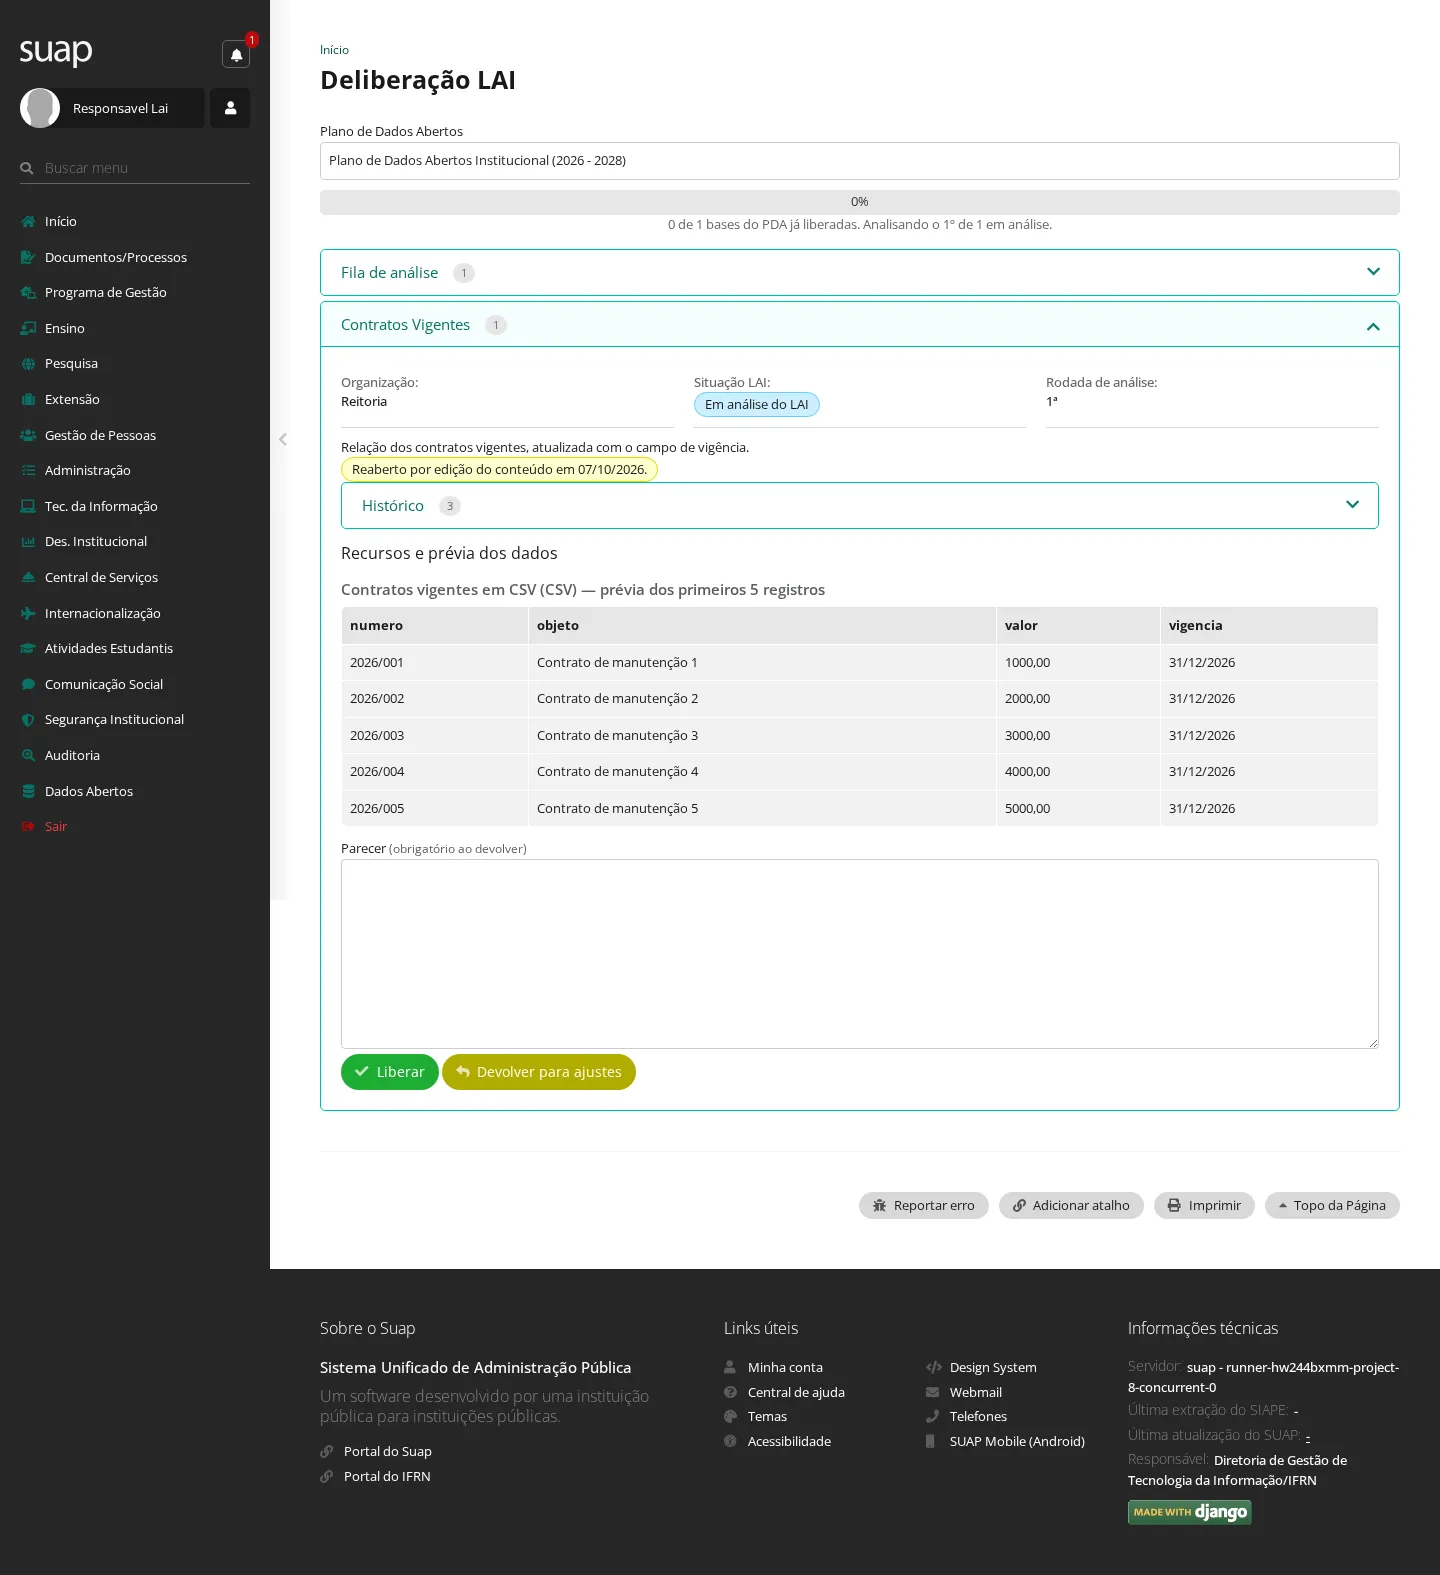Click the magnifier icon beside Buscar menu
1440x1575 pixels.
pos(27,168)
